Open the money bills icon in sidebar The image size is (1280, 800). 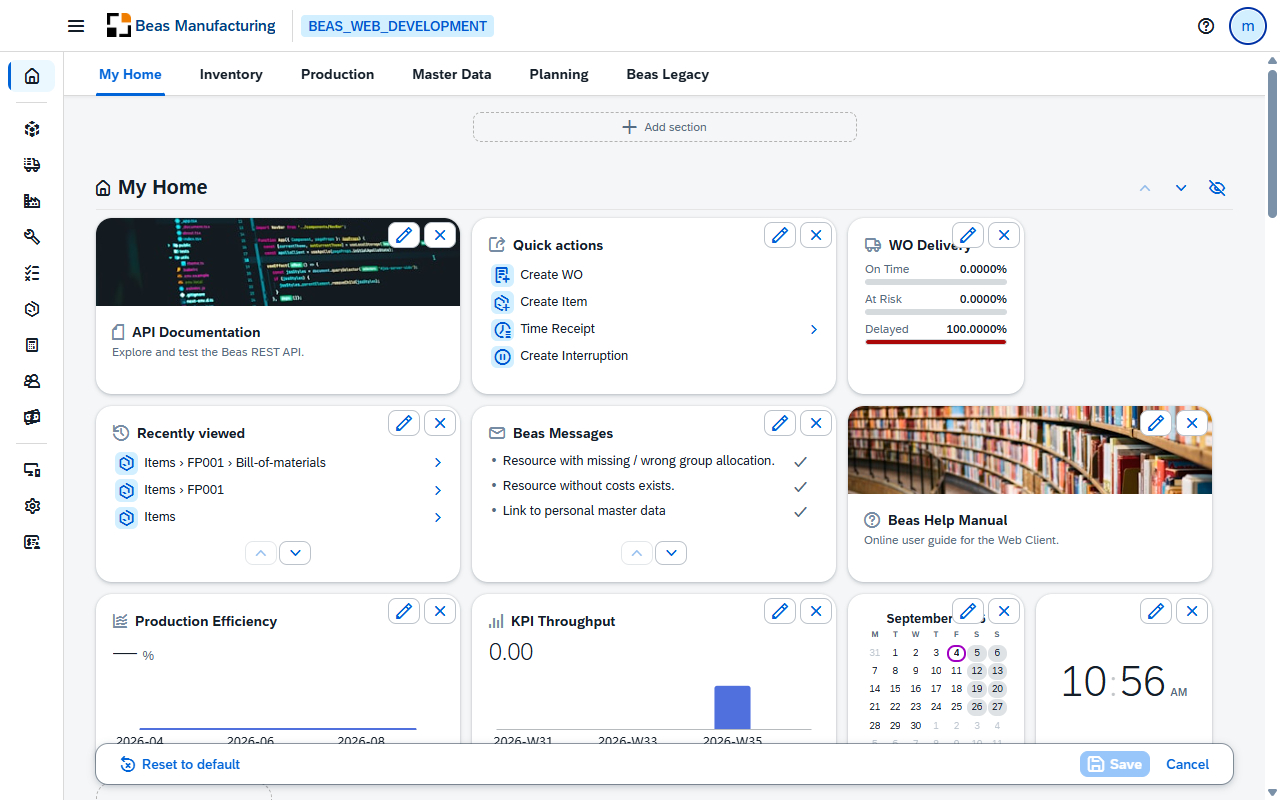[x=32, y=417]
